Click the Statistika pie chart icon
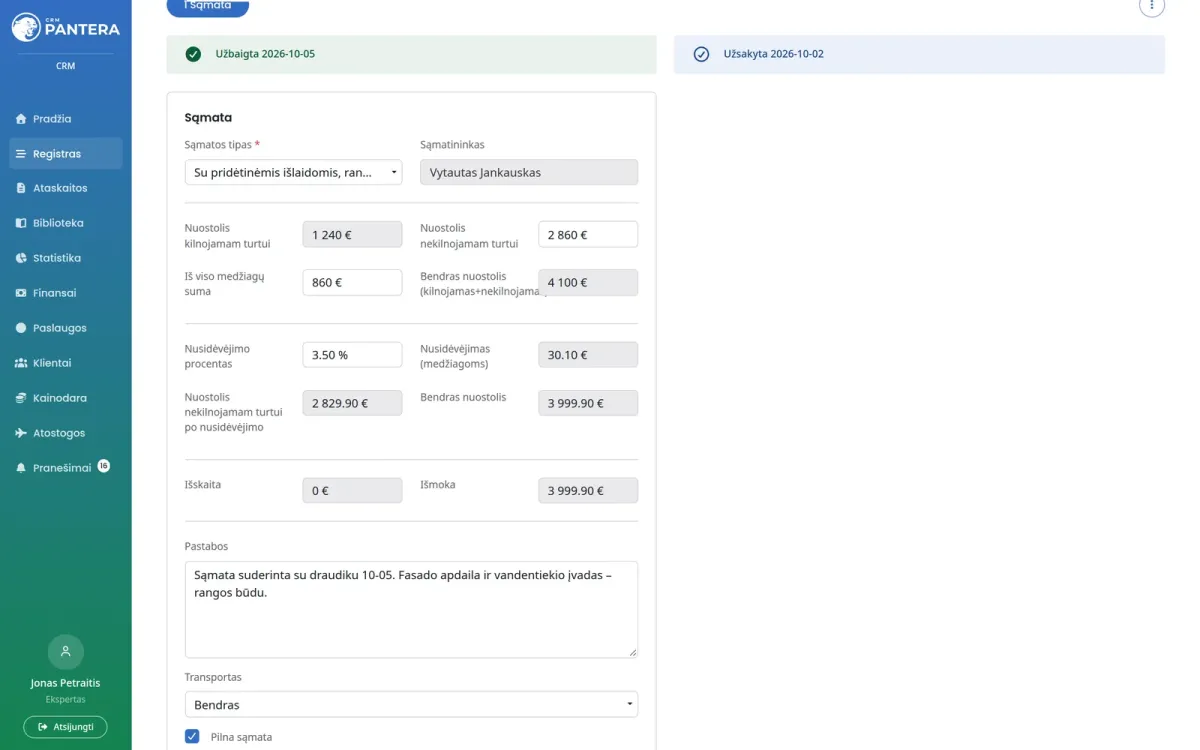This screenshot has height=750, width=1200. (21, 258)
